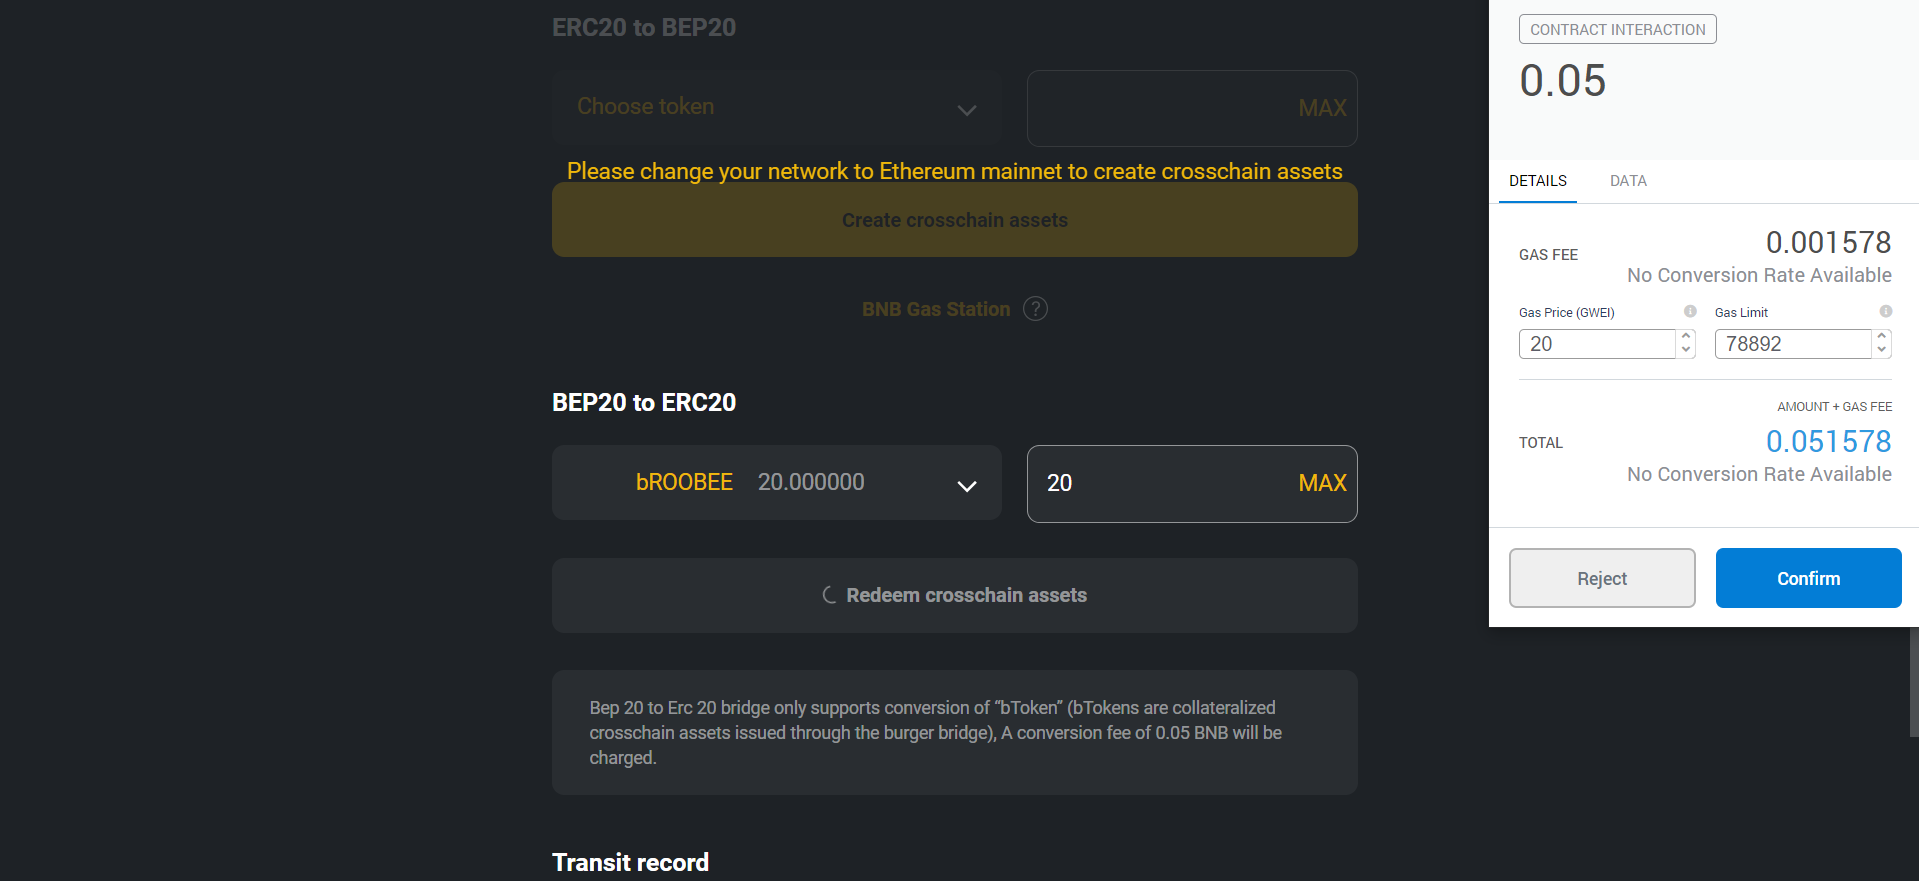Select the DETAILS tab
The height and width of the screenshot is (881, 1919).
pyautogui.click(x=1538, y=181)
